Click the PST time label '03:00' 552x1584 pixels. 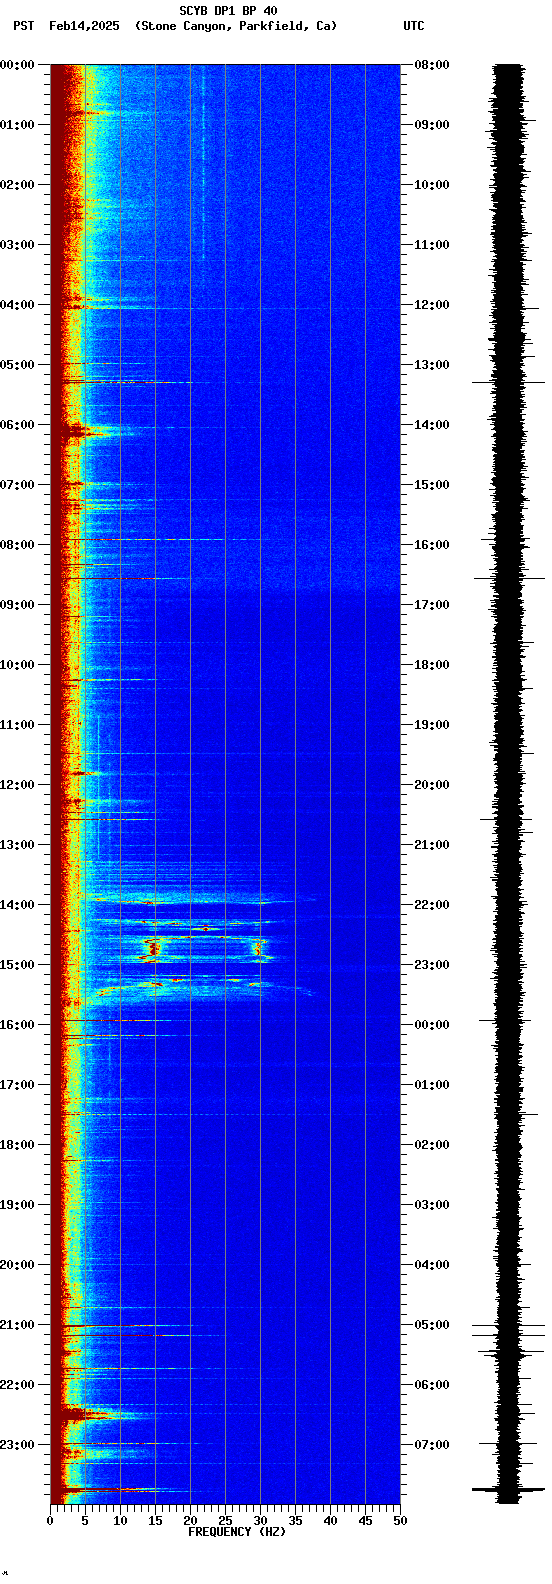(x=18, y=245)
